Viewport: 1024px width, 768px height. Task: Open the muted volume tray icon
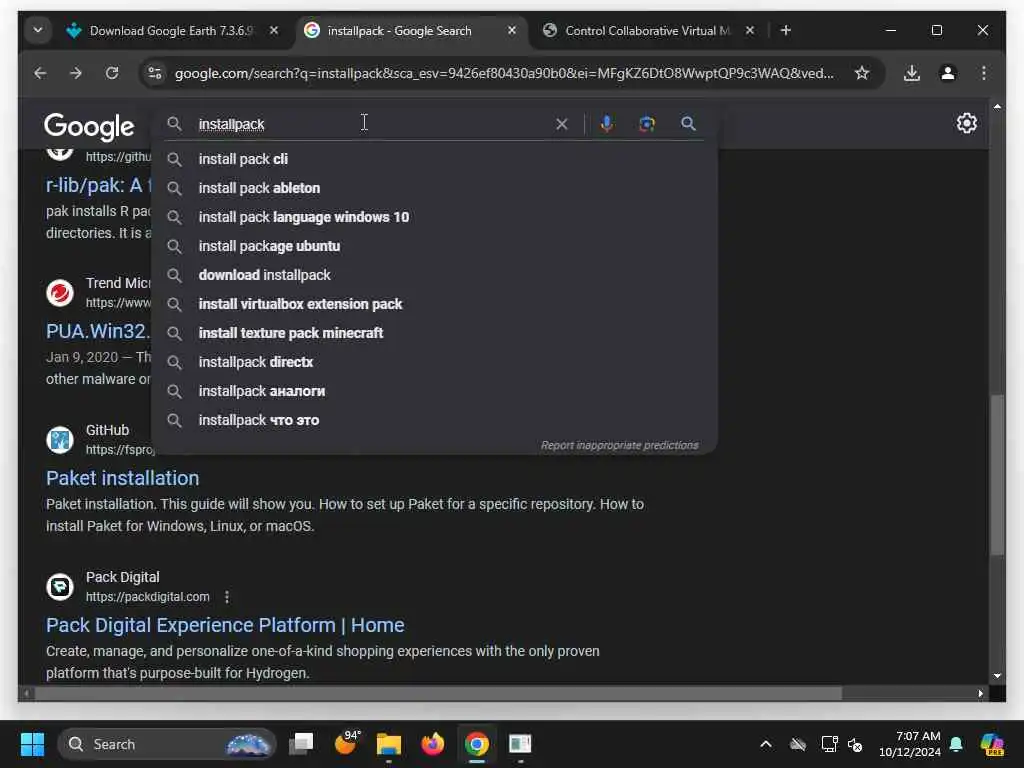tap(854, 744)
